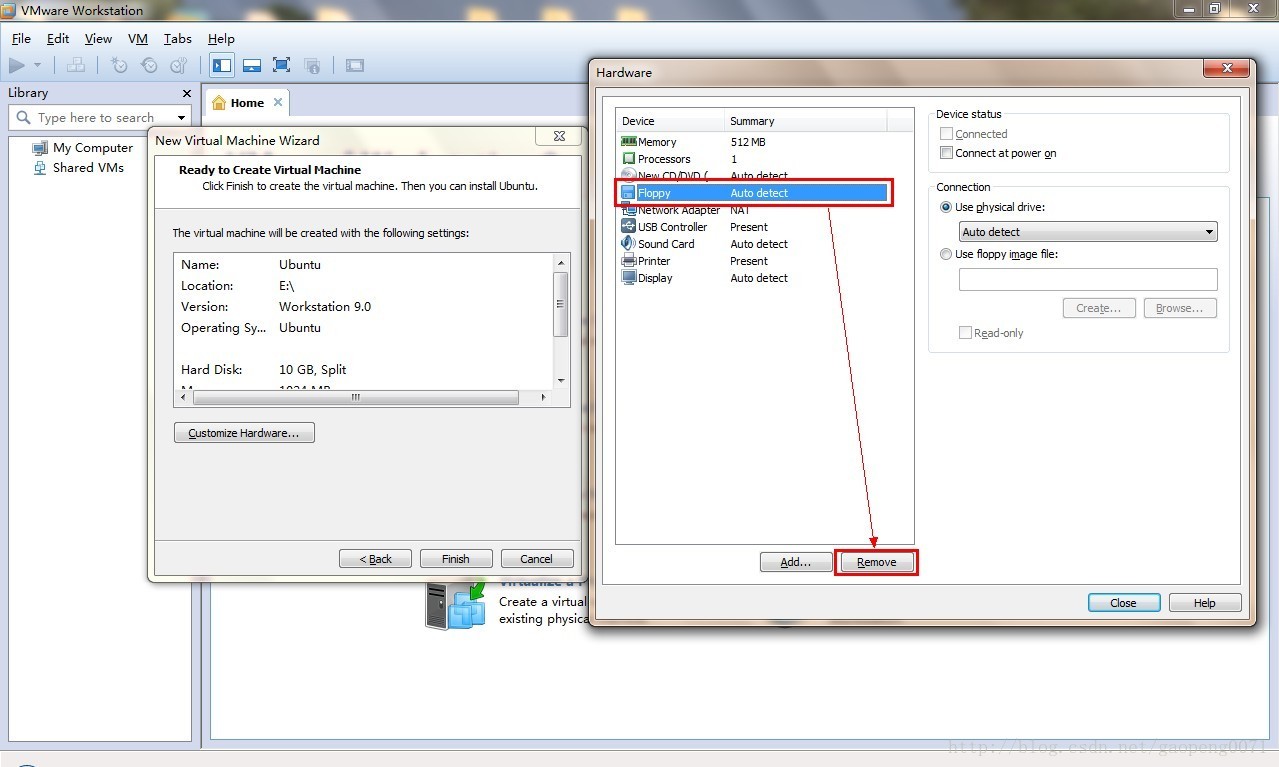Image resolution: width=1279 pixels, height=767 pixels.
Task: Open the Auto detect physical drive dropdown
Action: (1088, 232)
